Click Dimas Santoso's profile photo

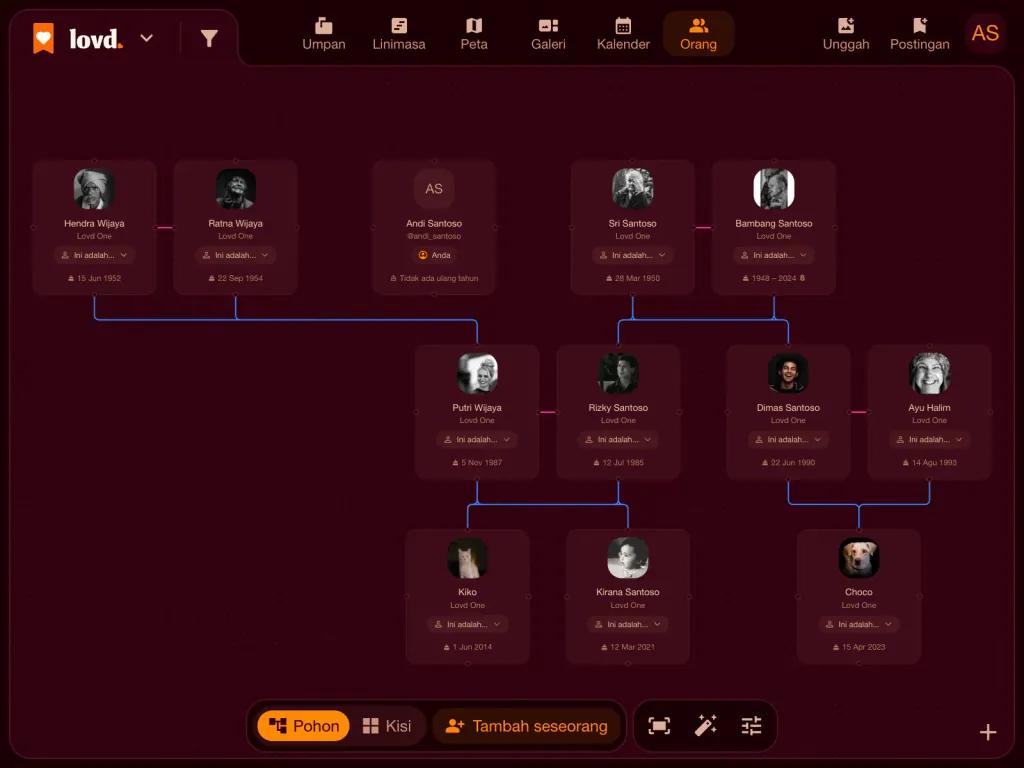[x=788, y=374]
